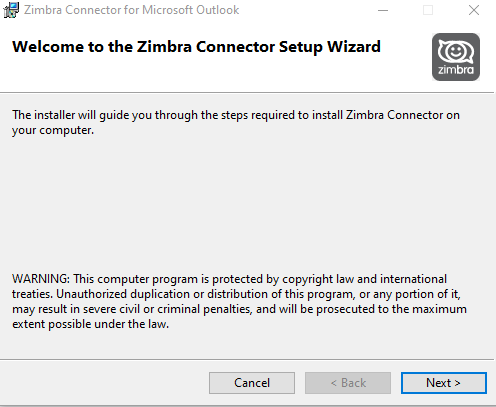496x407 pixels.
Task: Minimize the setup wizard window
Action: (383, 10)
